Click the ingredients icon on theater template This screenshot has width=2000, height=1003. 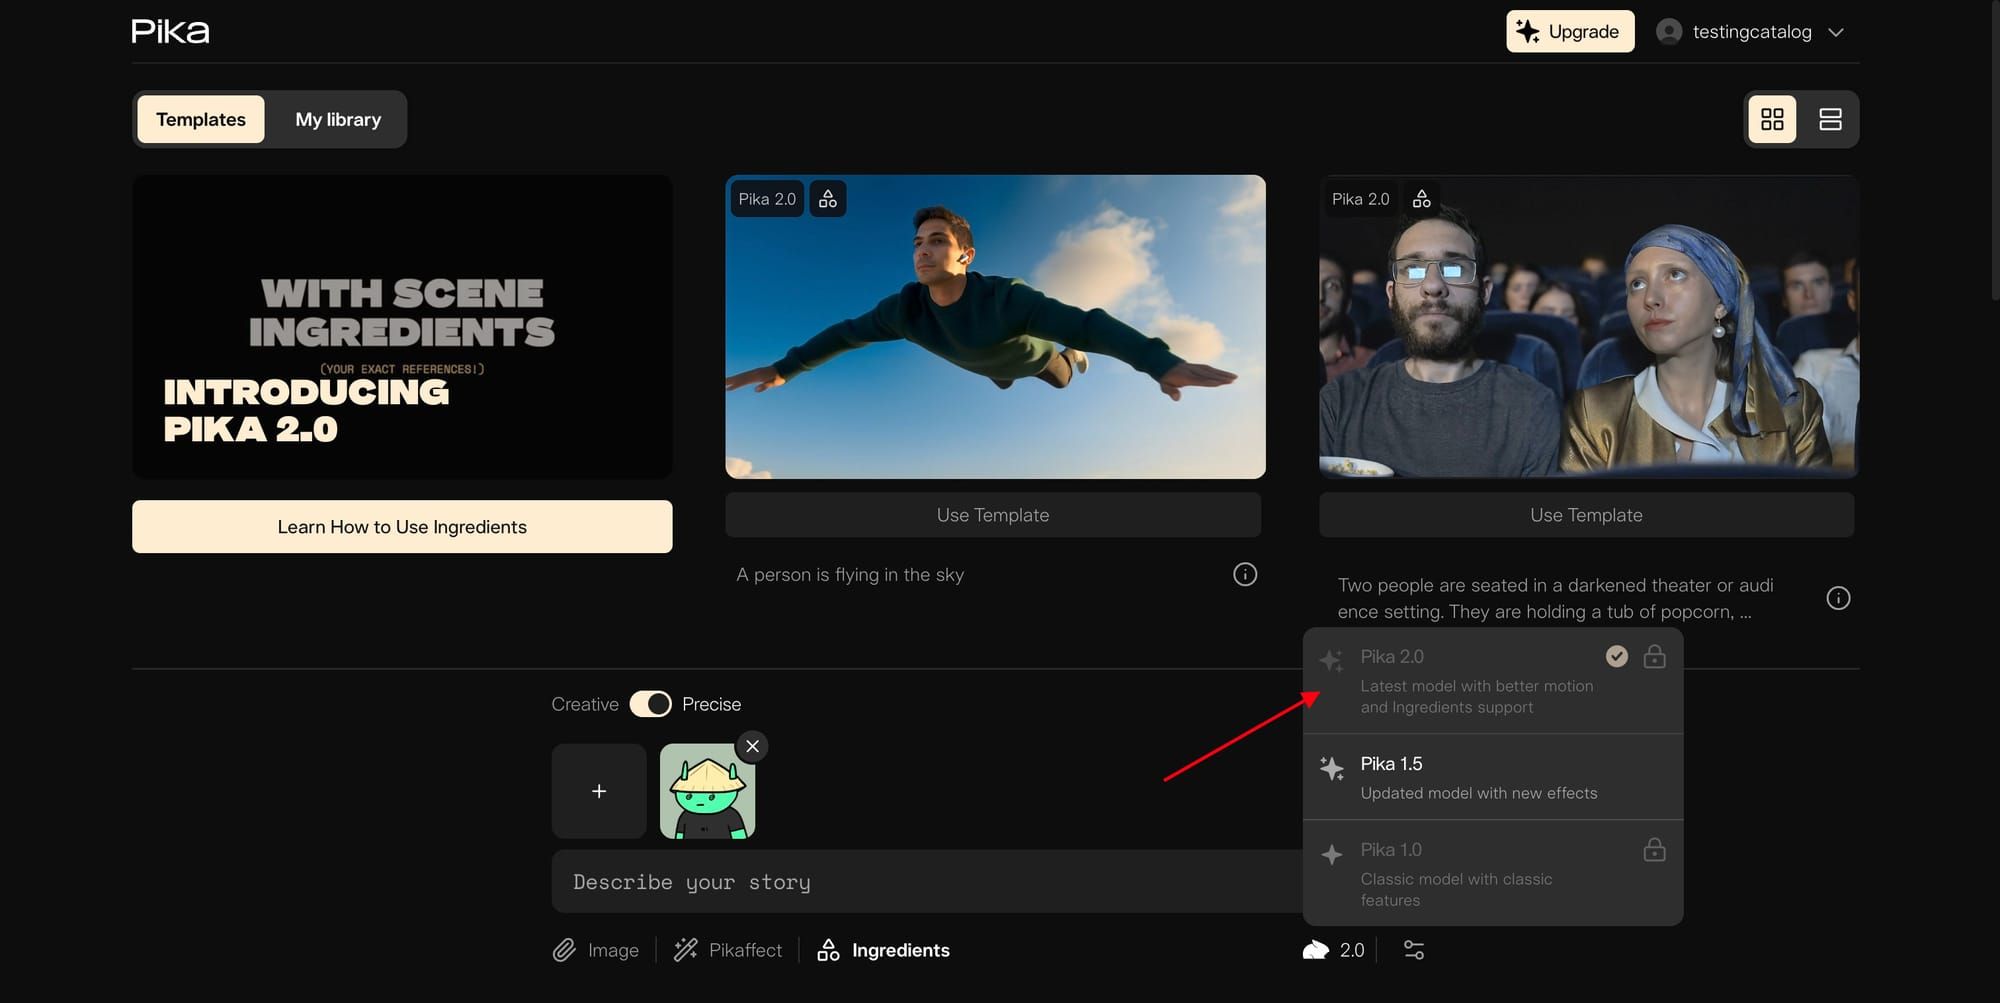click(1421, 199)
